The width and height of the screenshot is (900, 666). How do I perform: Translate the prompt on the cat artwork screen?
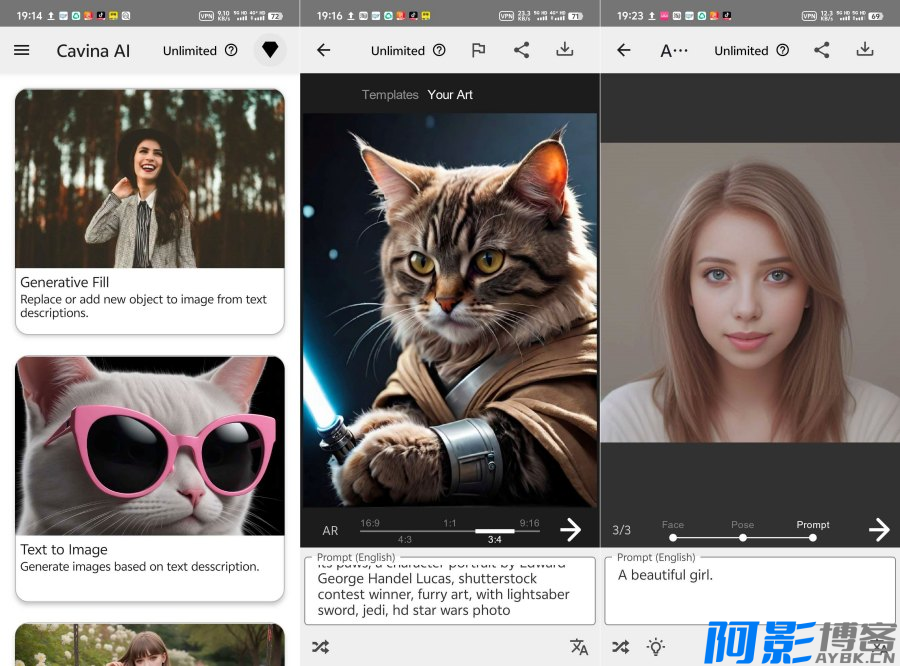tap(579, 647)
